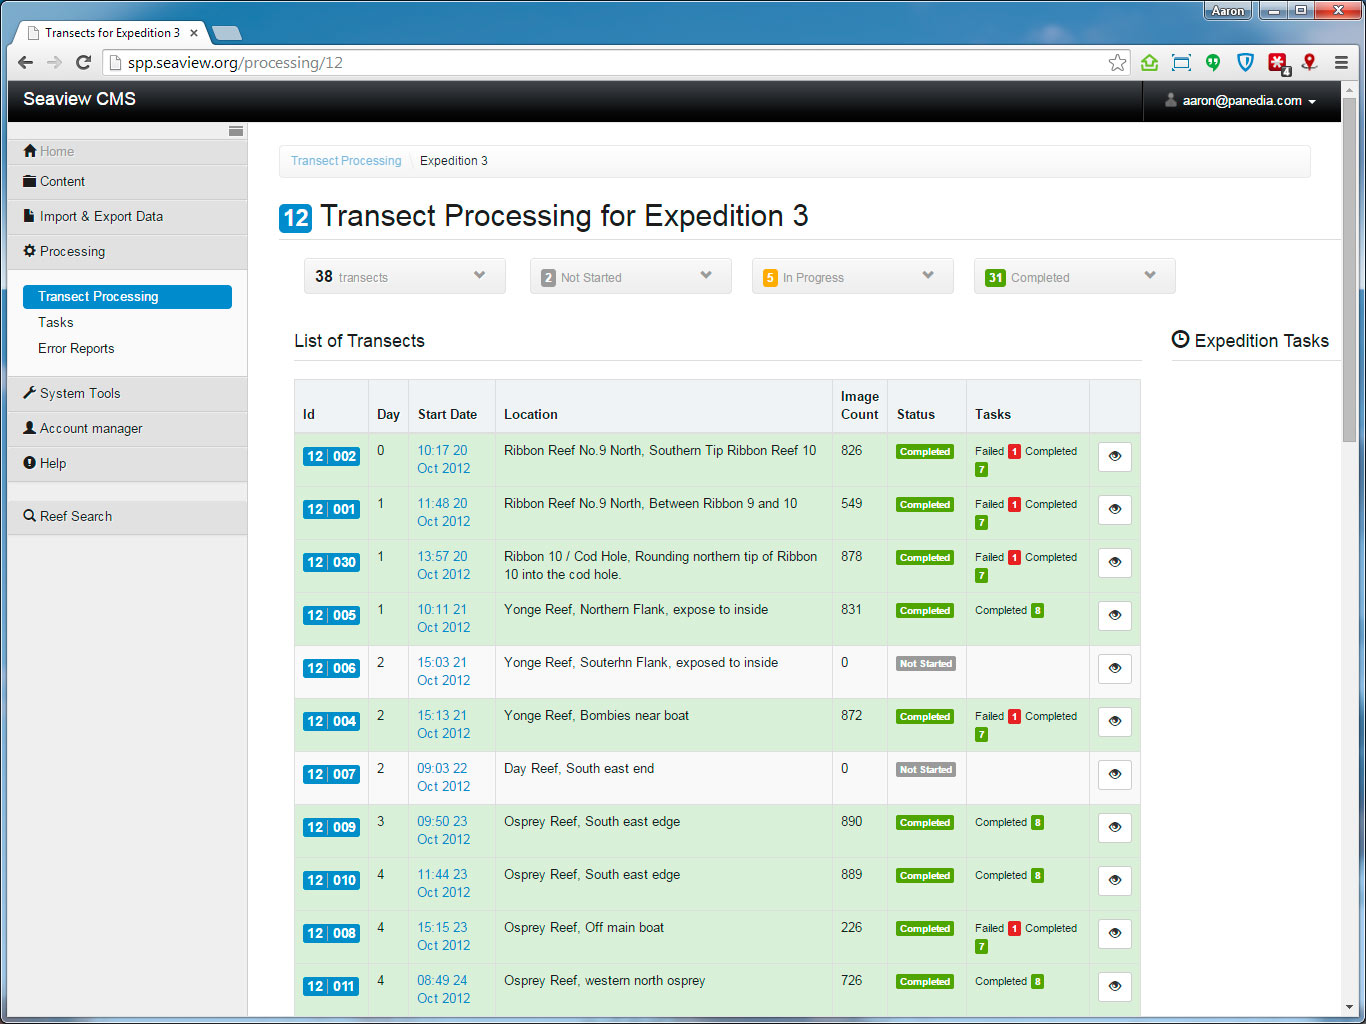Open Import & Export Data menu
The image size is (1366, 1024).
pyautogui.click(x=101, y=217)
